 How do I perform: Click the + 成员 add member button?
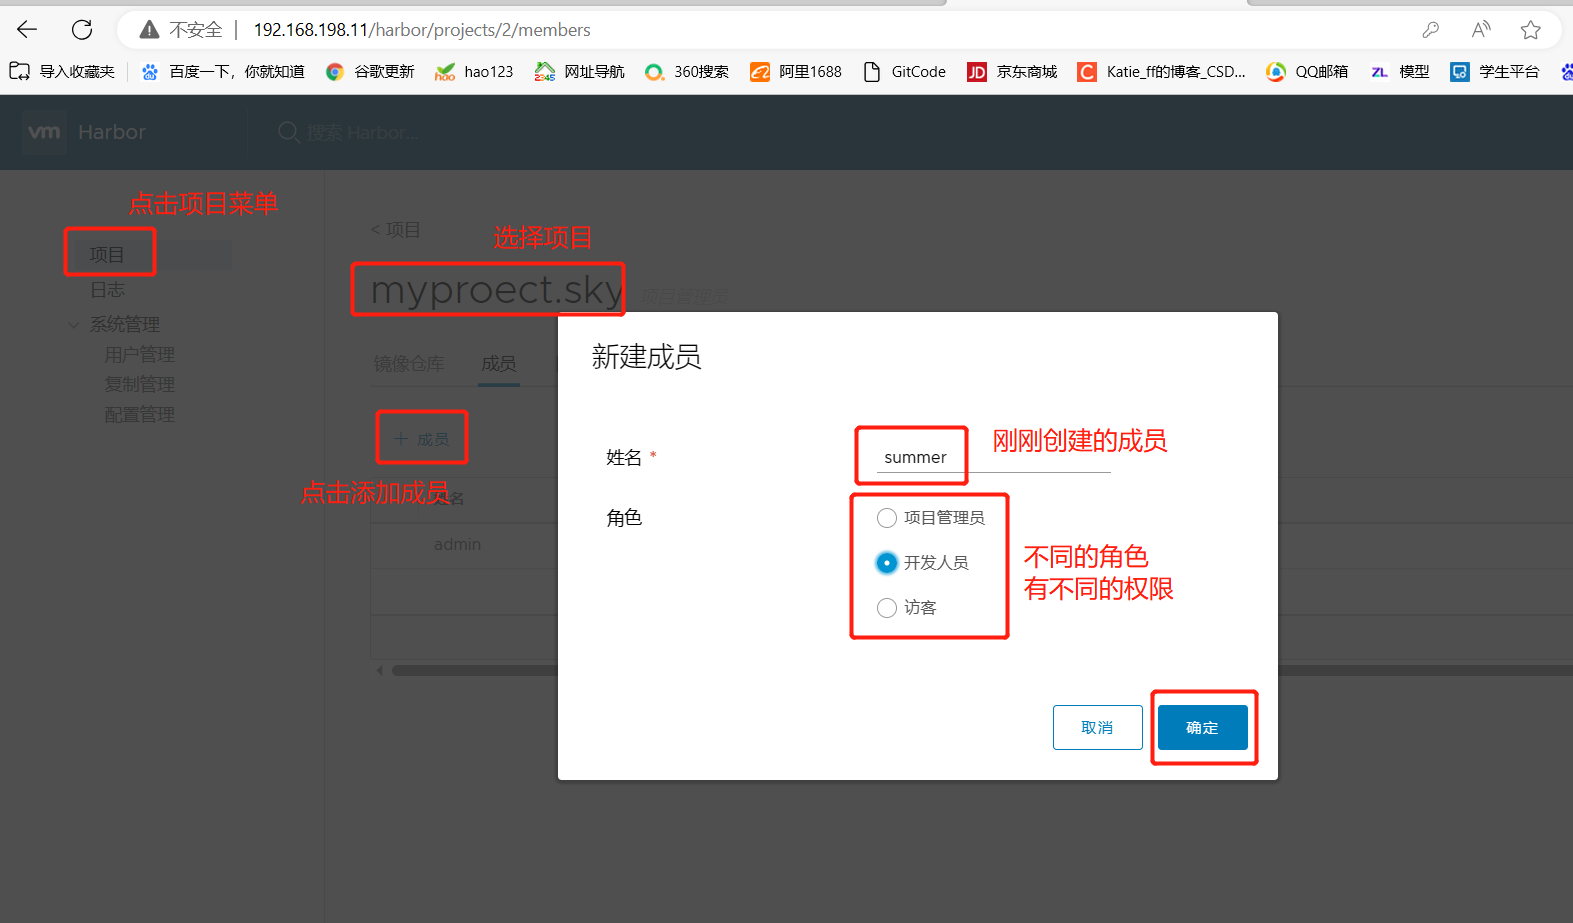(x=422, y=438)
